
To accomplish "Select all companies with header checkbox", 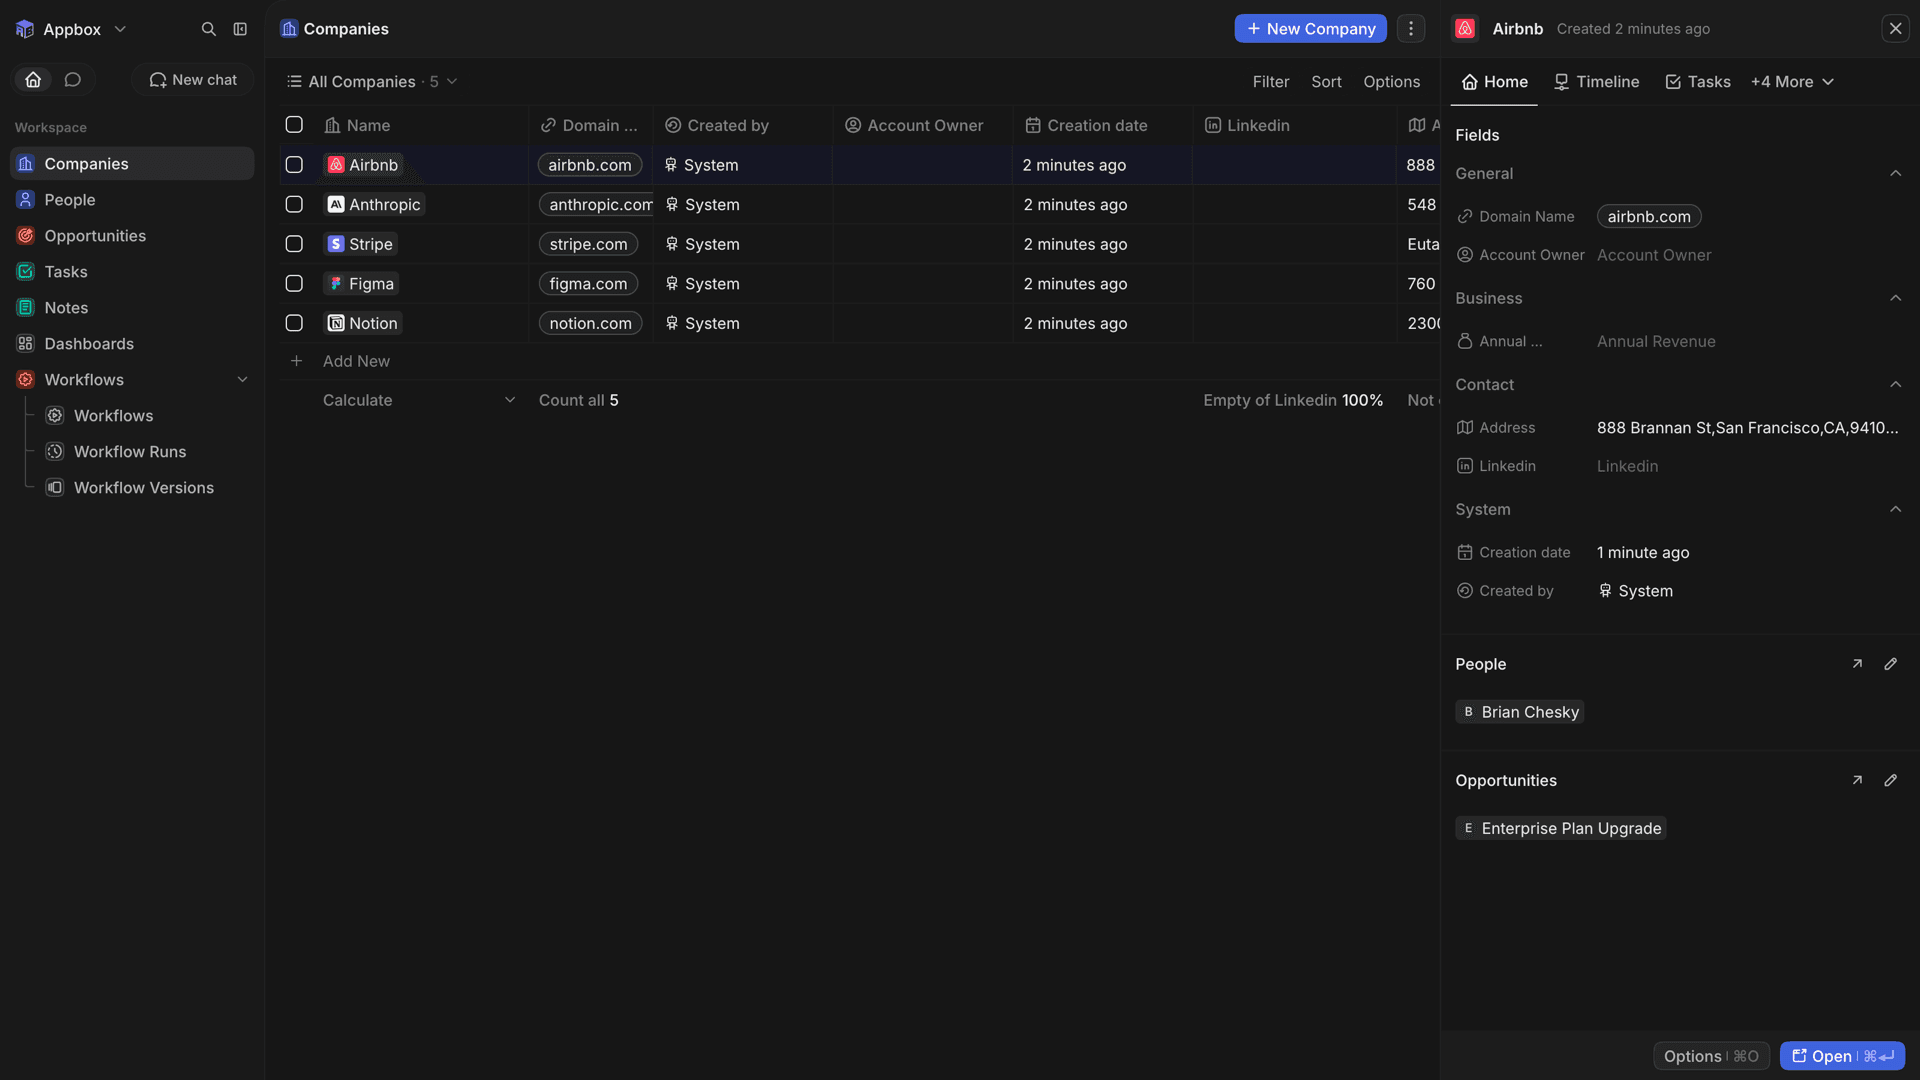I will 294,125.
